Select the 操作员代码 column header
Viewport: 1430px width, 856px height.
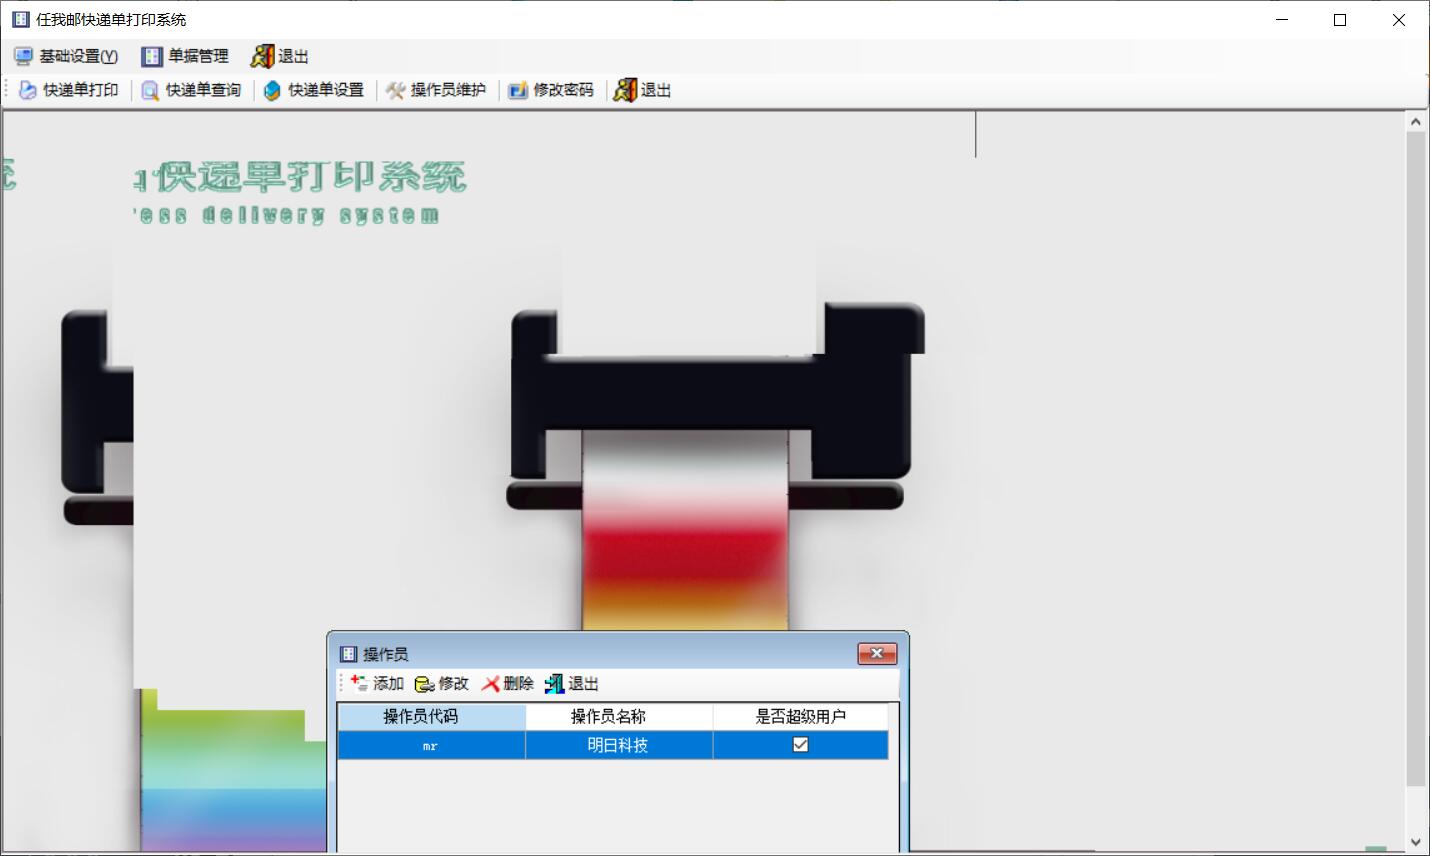tap(431, 716)
